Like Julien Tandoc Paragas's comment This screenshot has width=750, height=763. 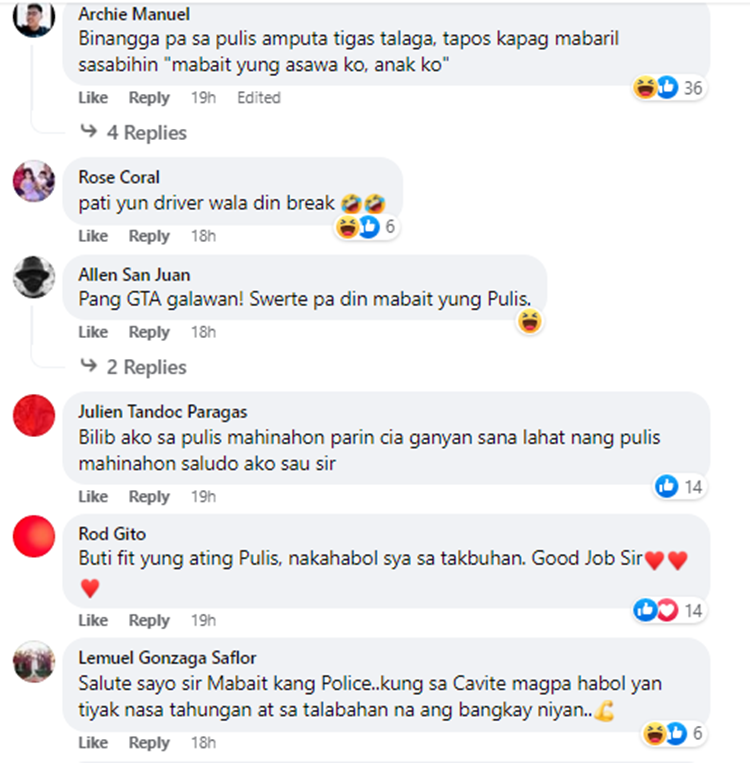tap(93, 497)
